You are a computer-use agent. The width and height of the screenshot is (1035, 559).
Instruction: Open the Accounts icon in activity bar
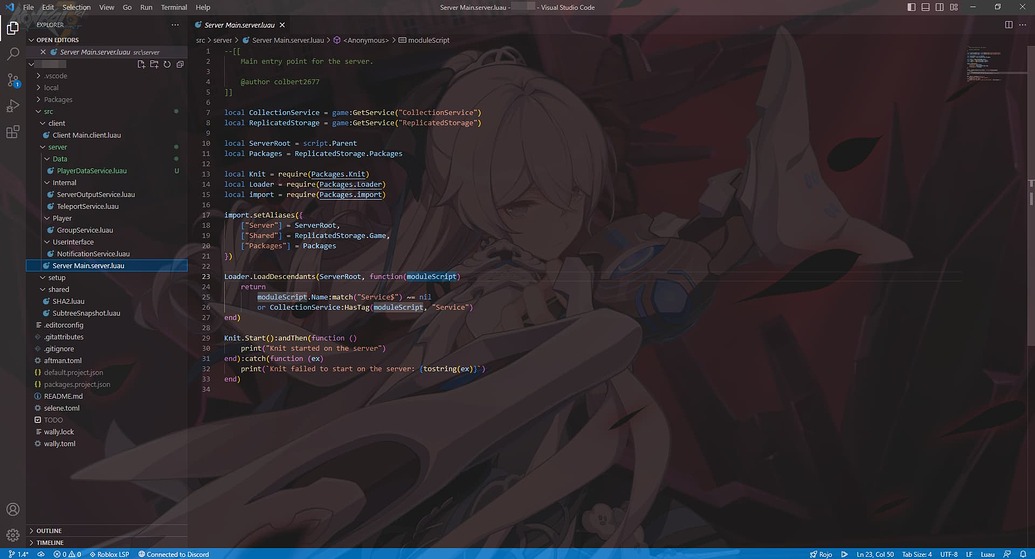click(x=13, y=510)
